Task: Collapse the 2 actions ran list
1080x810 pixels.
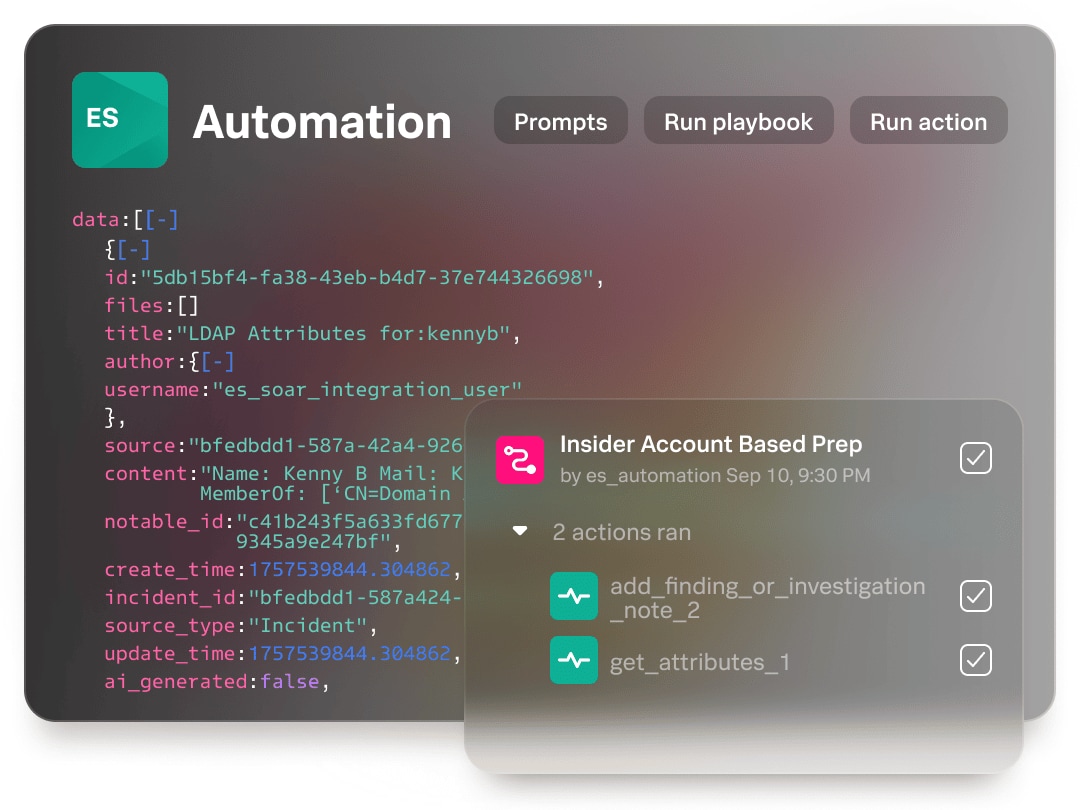Action: pyautogui.click(x=520, y=531)
